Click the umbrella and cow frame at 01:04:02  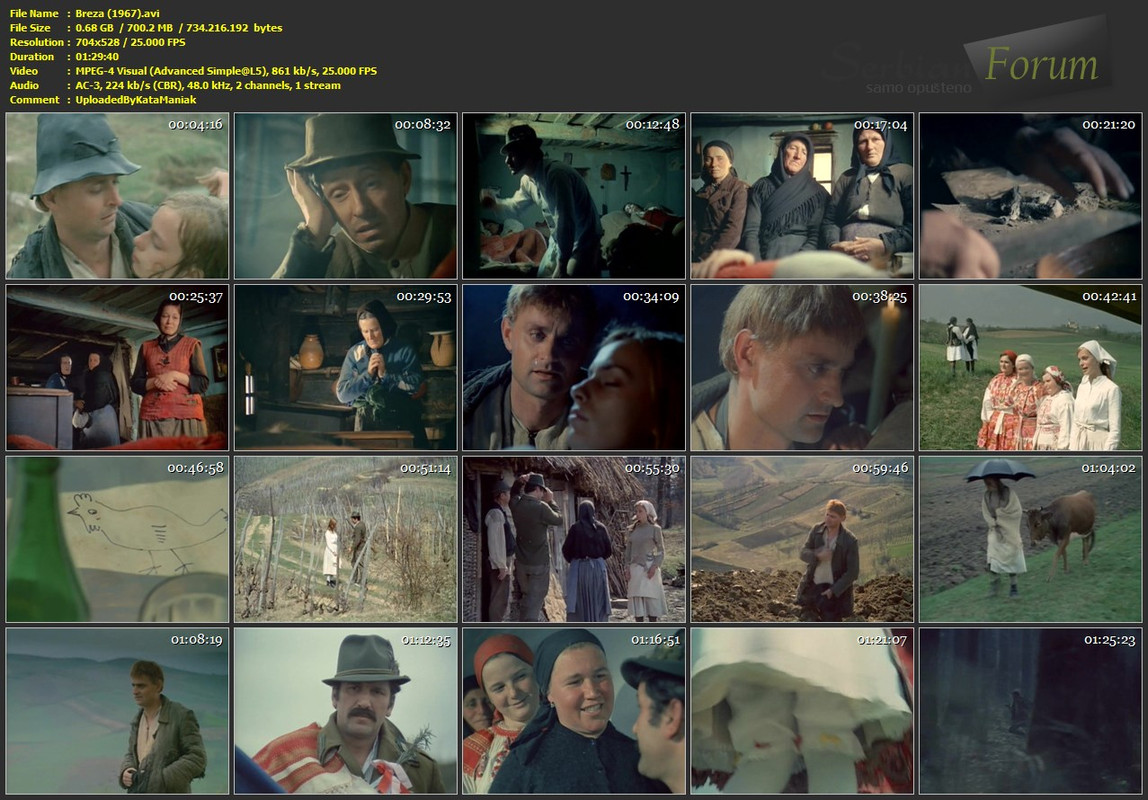(1031, 539)
